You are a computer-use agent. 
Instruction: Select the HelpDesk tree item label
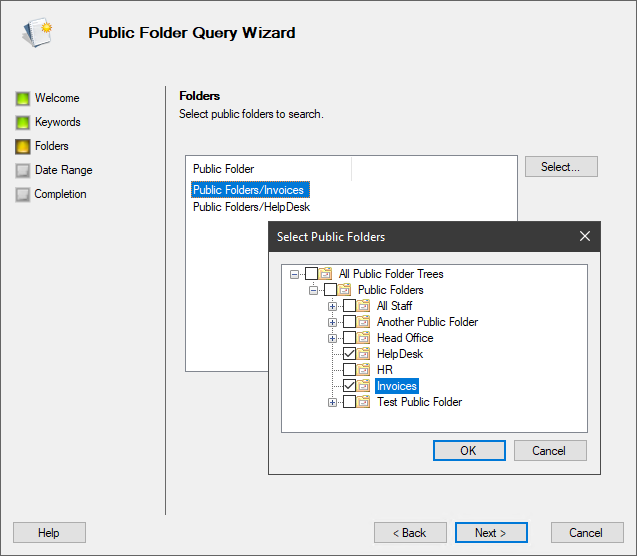pos(400,354)
